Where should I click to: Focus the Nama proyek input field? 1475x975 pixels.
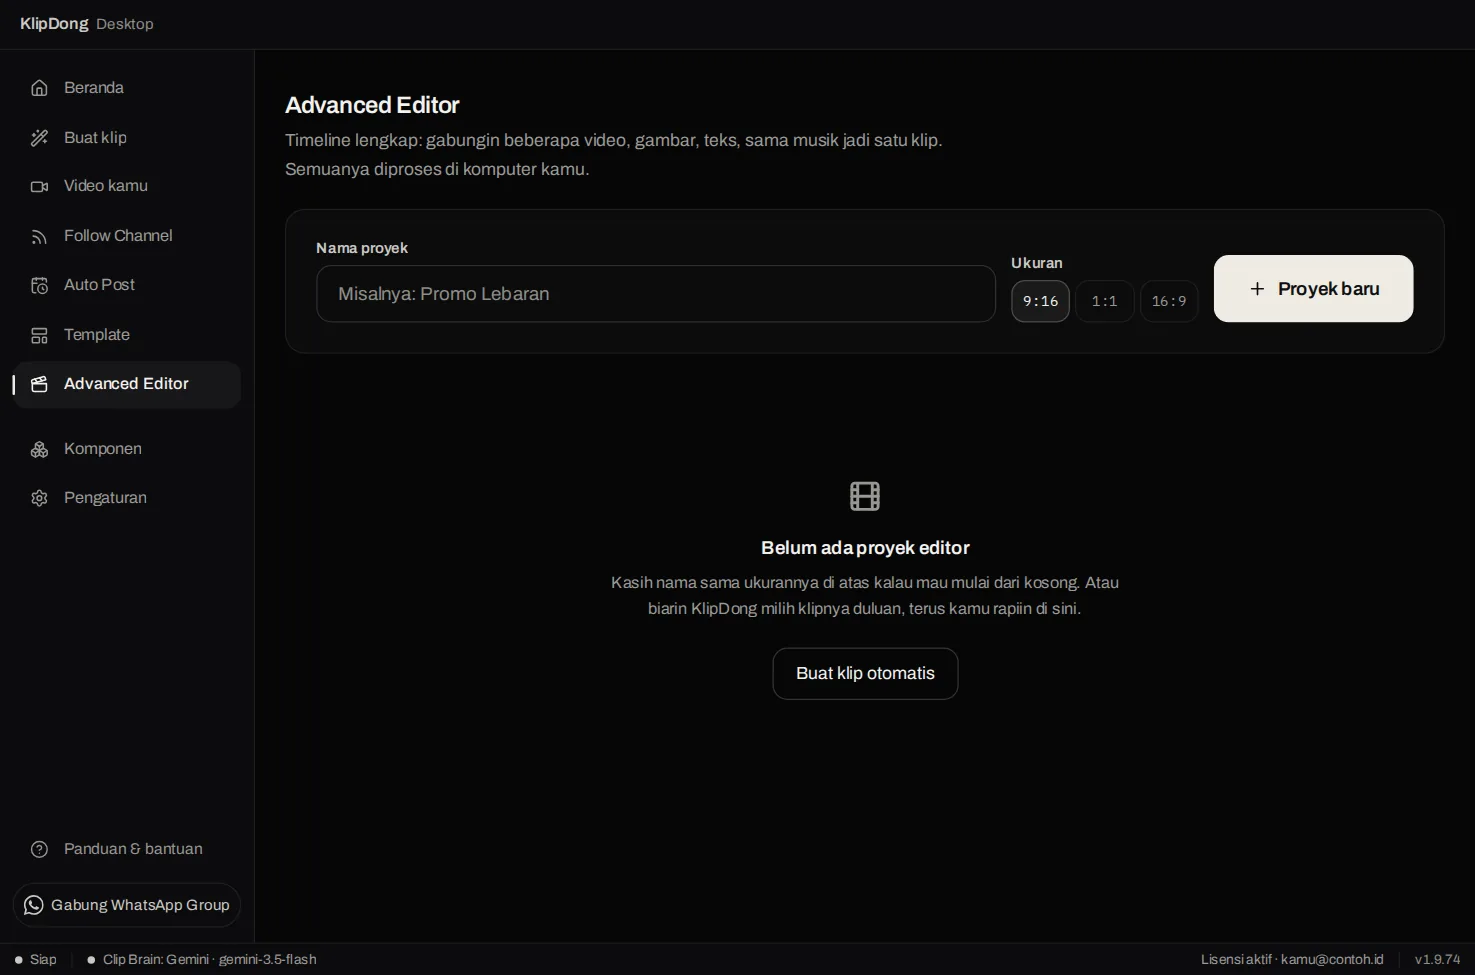pos(656,294)
